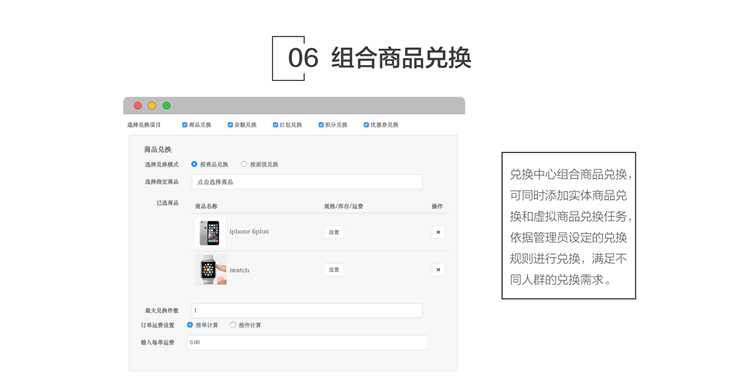The image size is (750, 392).
Task: Click the 规格/库存/运费 column header
Action: pos(343,206)
